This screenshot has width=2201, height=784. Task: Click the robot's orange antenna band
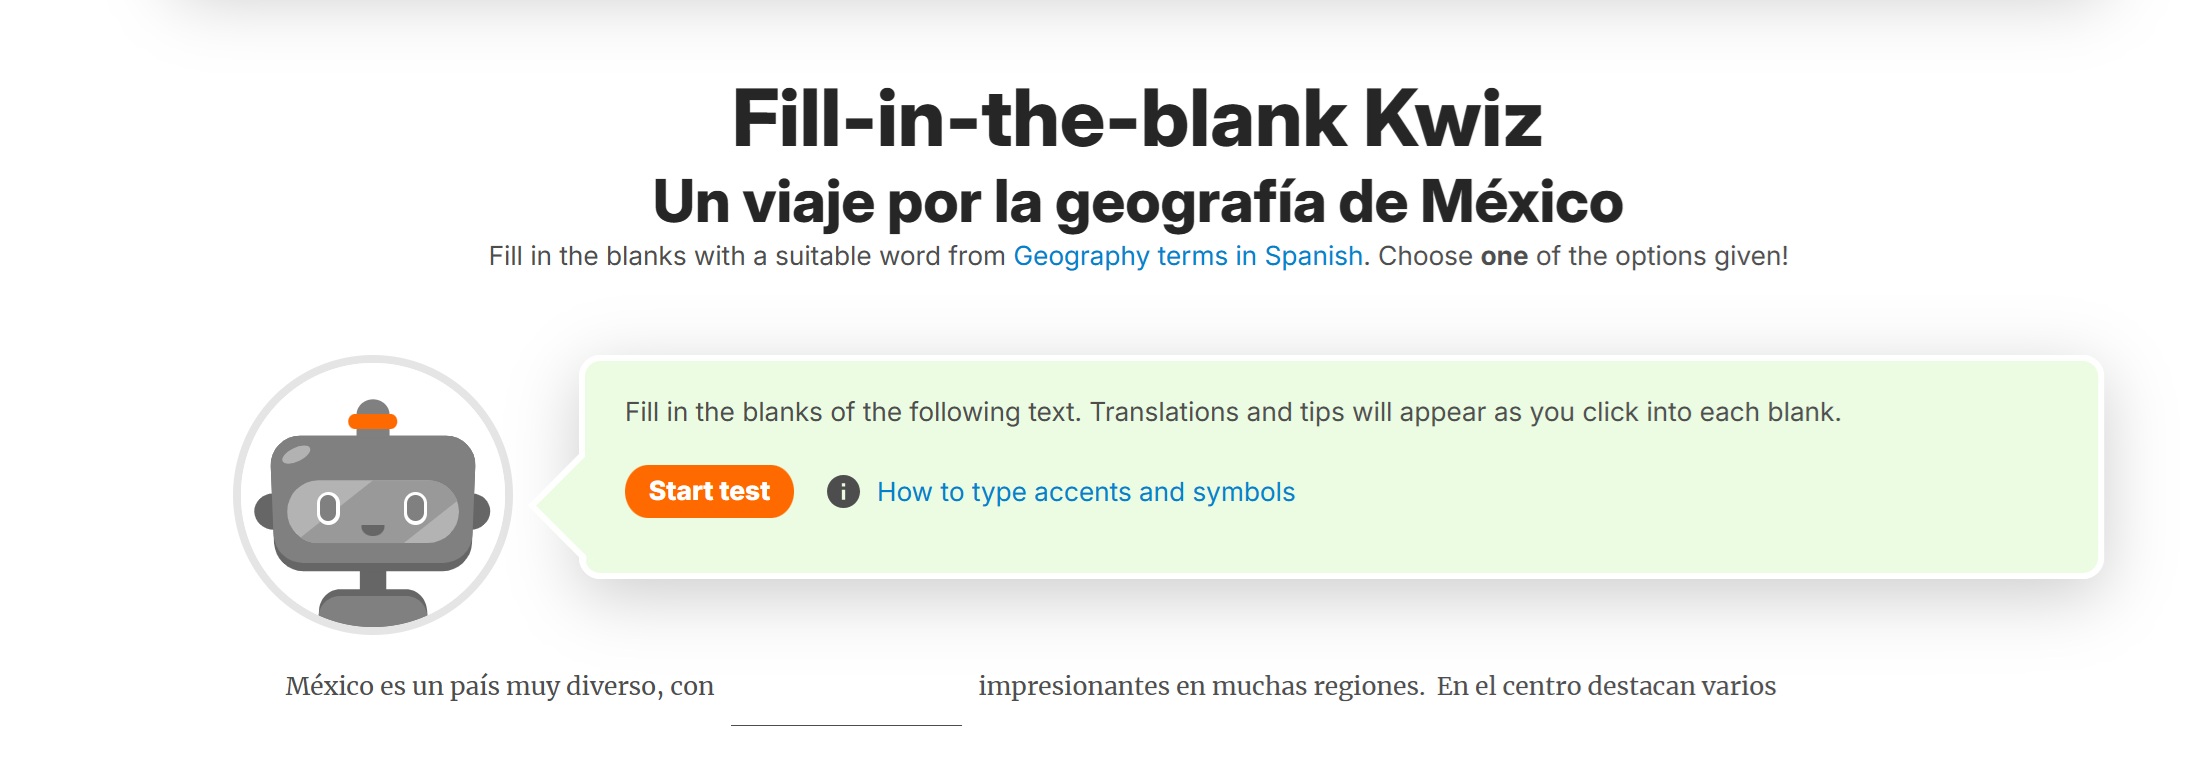[373, 422]
